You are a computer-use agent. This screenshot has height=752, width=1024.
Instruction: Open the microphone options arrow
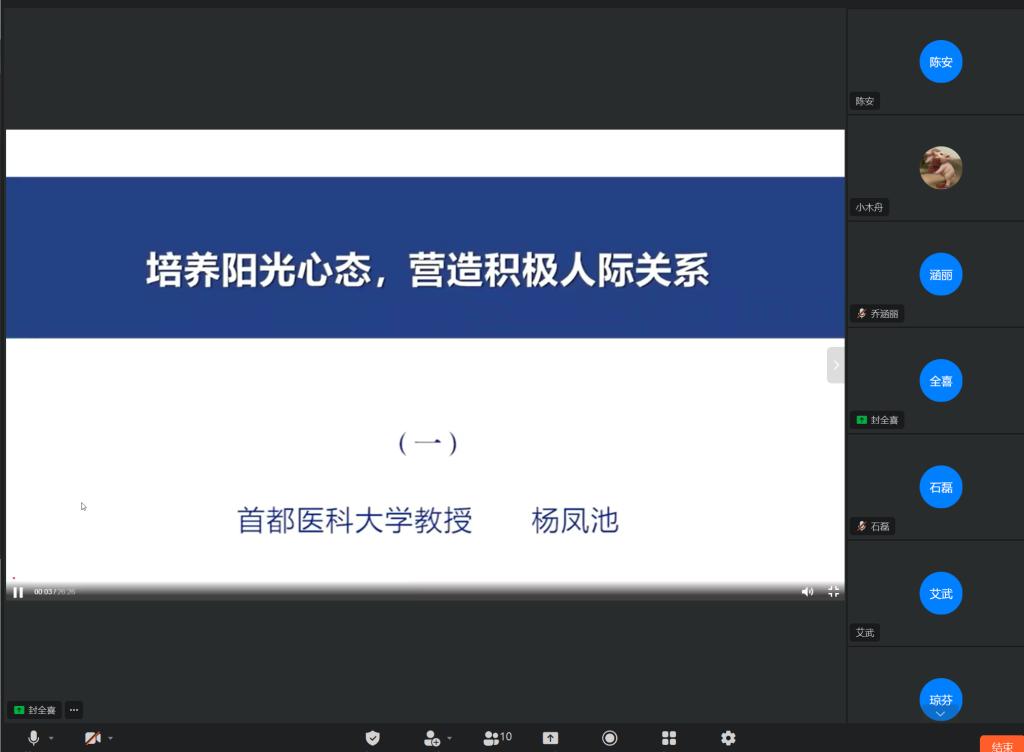coord(52,739)
